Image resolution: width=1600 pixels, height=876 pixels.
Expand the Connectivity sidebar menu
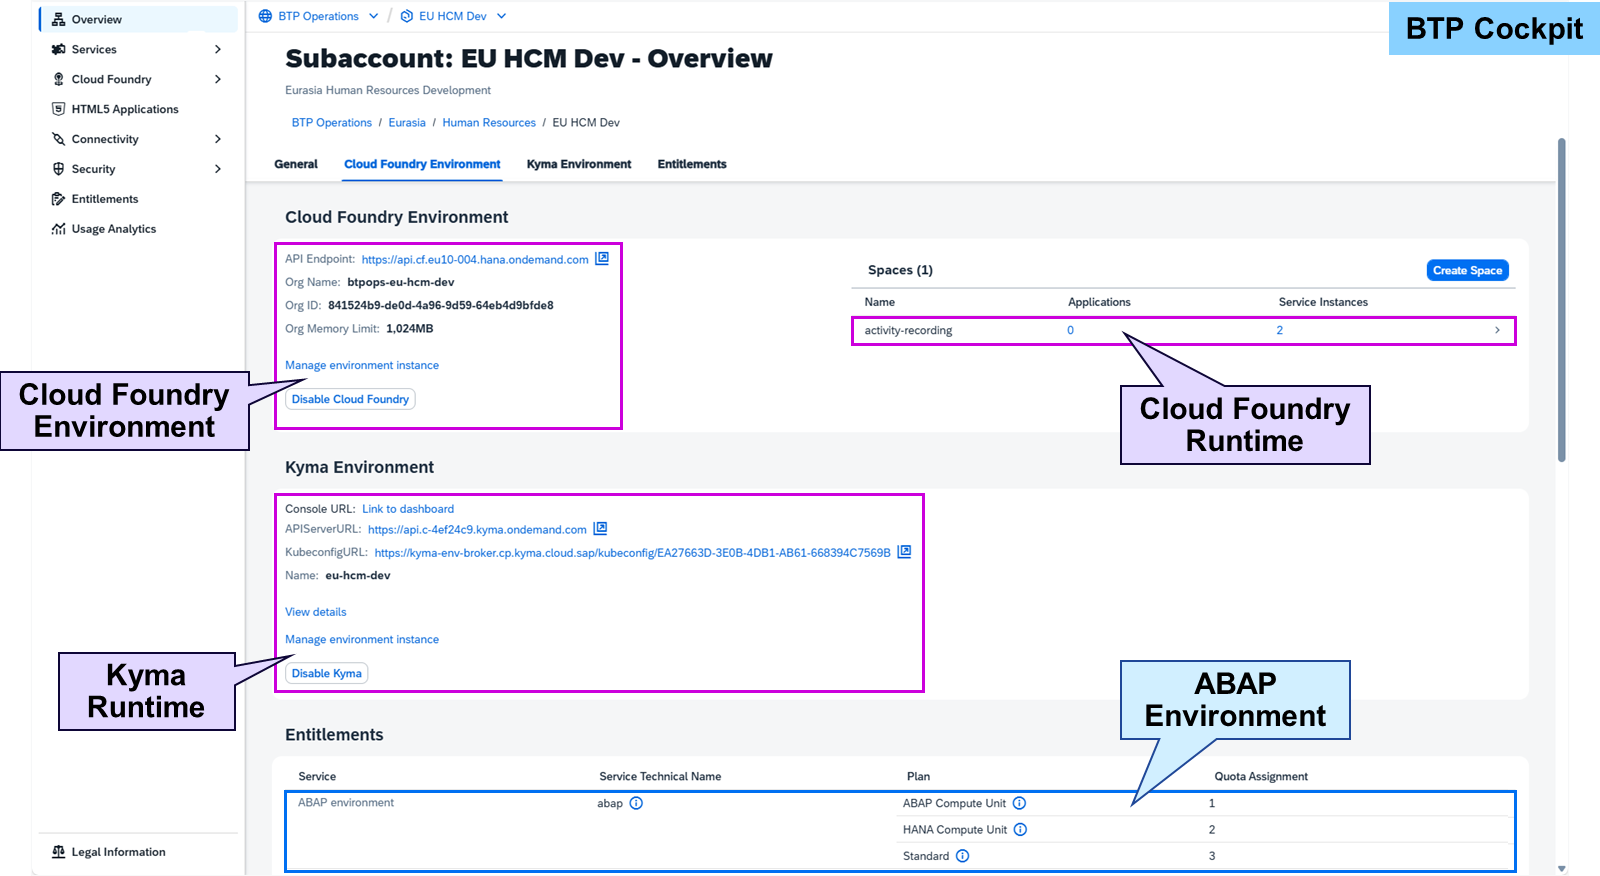pos(218,139)
